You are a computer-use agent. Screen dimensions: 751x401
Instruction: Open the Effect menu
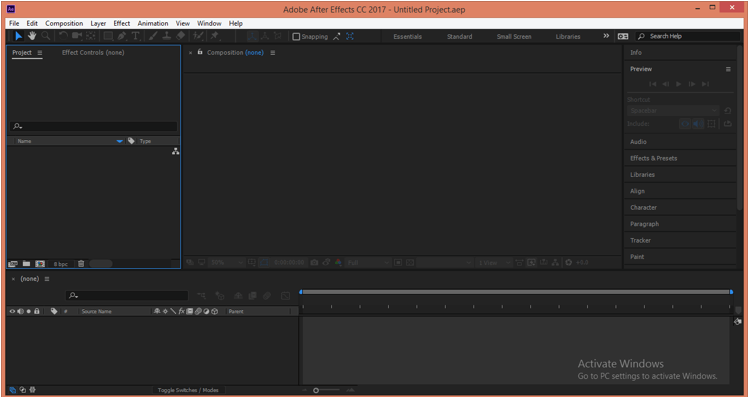click(x=122, y=23)
